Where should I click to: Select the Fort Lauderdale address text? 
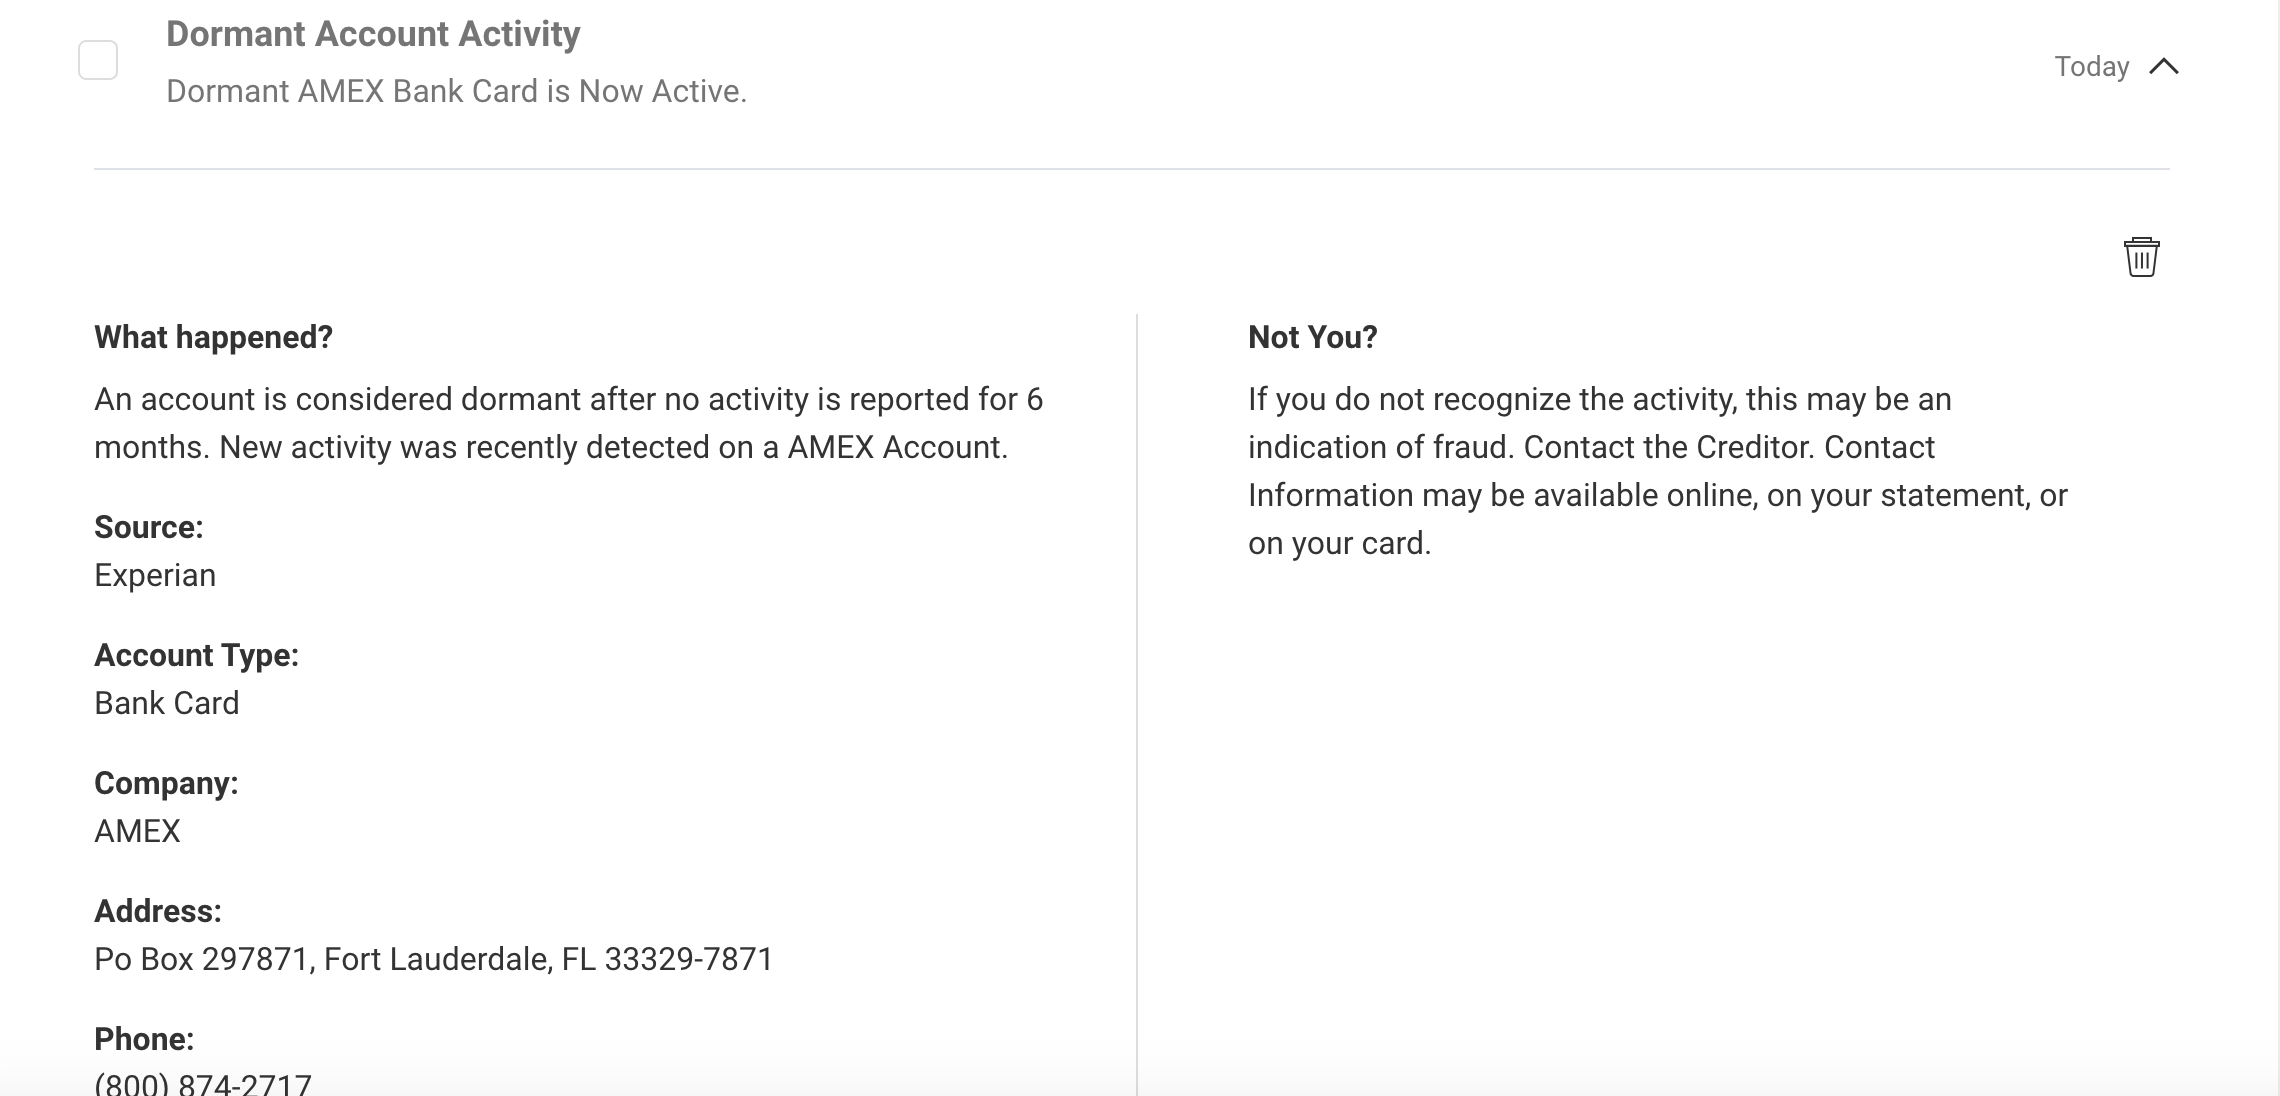pyautogui.click(x=432, y=959)
